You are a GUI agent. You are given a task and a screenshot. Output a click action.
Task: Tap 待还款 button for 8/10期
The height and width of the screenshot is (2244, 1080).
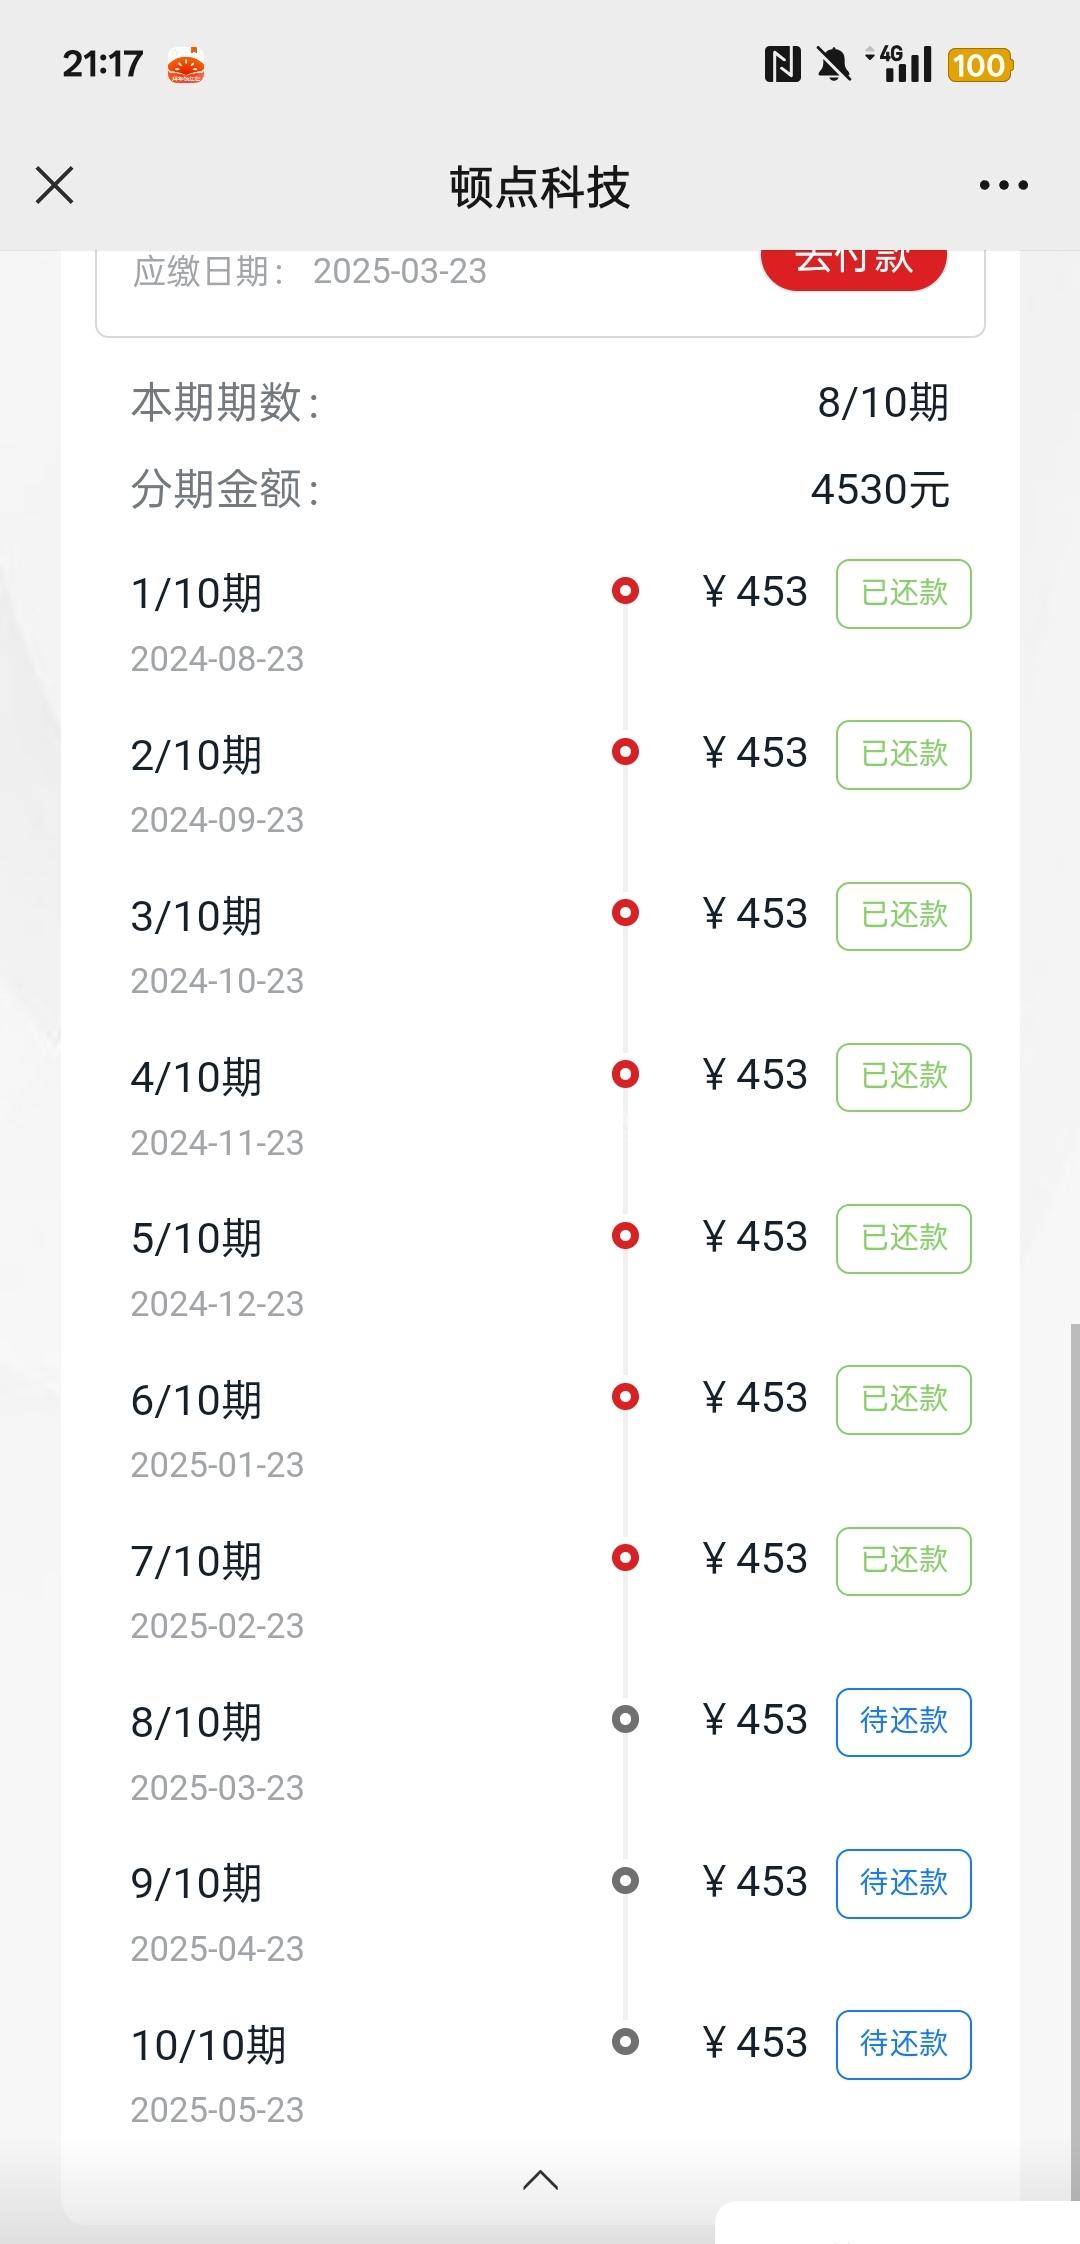coord(903,1721)
